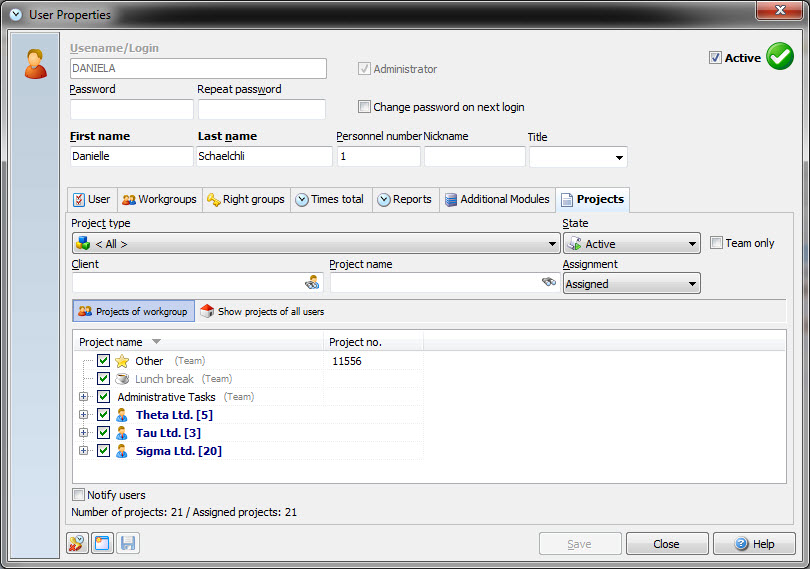This screenshot has height=569, width=810.
Task: Enable the Notify users checkbox
Action: pyautogui.click(x=79, y=495)
